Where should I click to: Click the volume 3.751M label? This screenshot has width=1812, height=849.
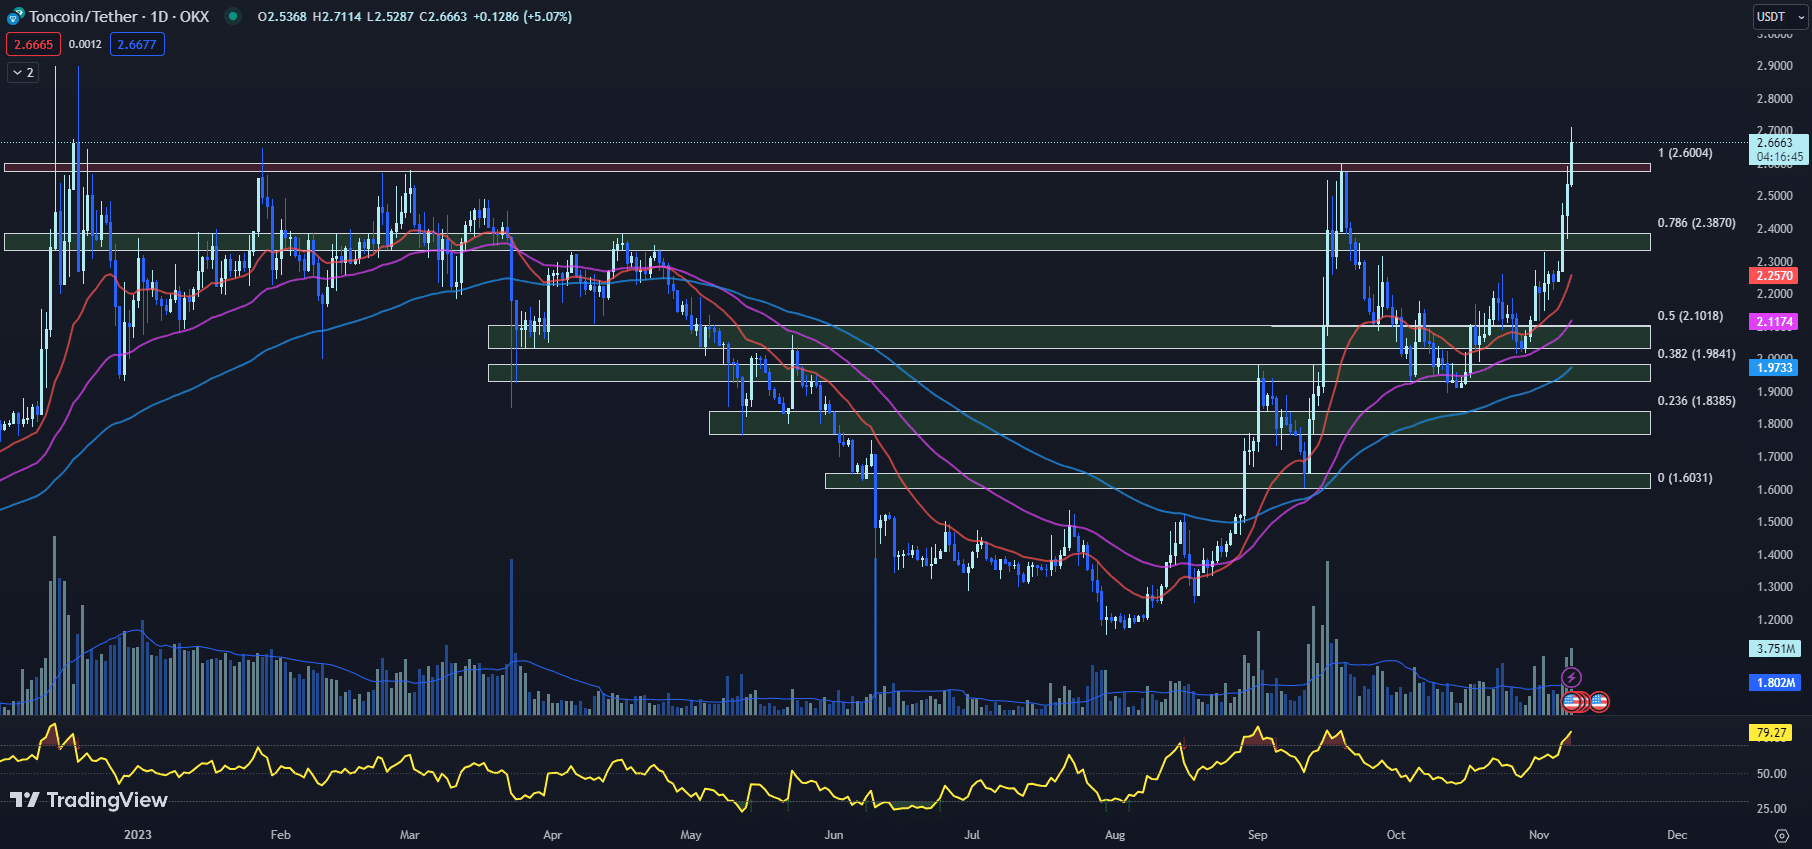(1776, 649)
